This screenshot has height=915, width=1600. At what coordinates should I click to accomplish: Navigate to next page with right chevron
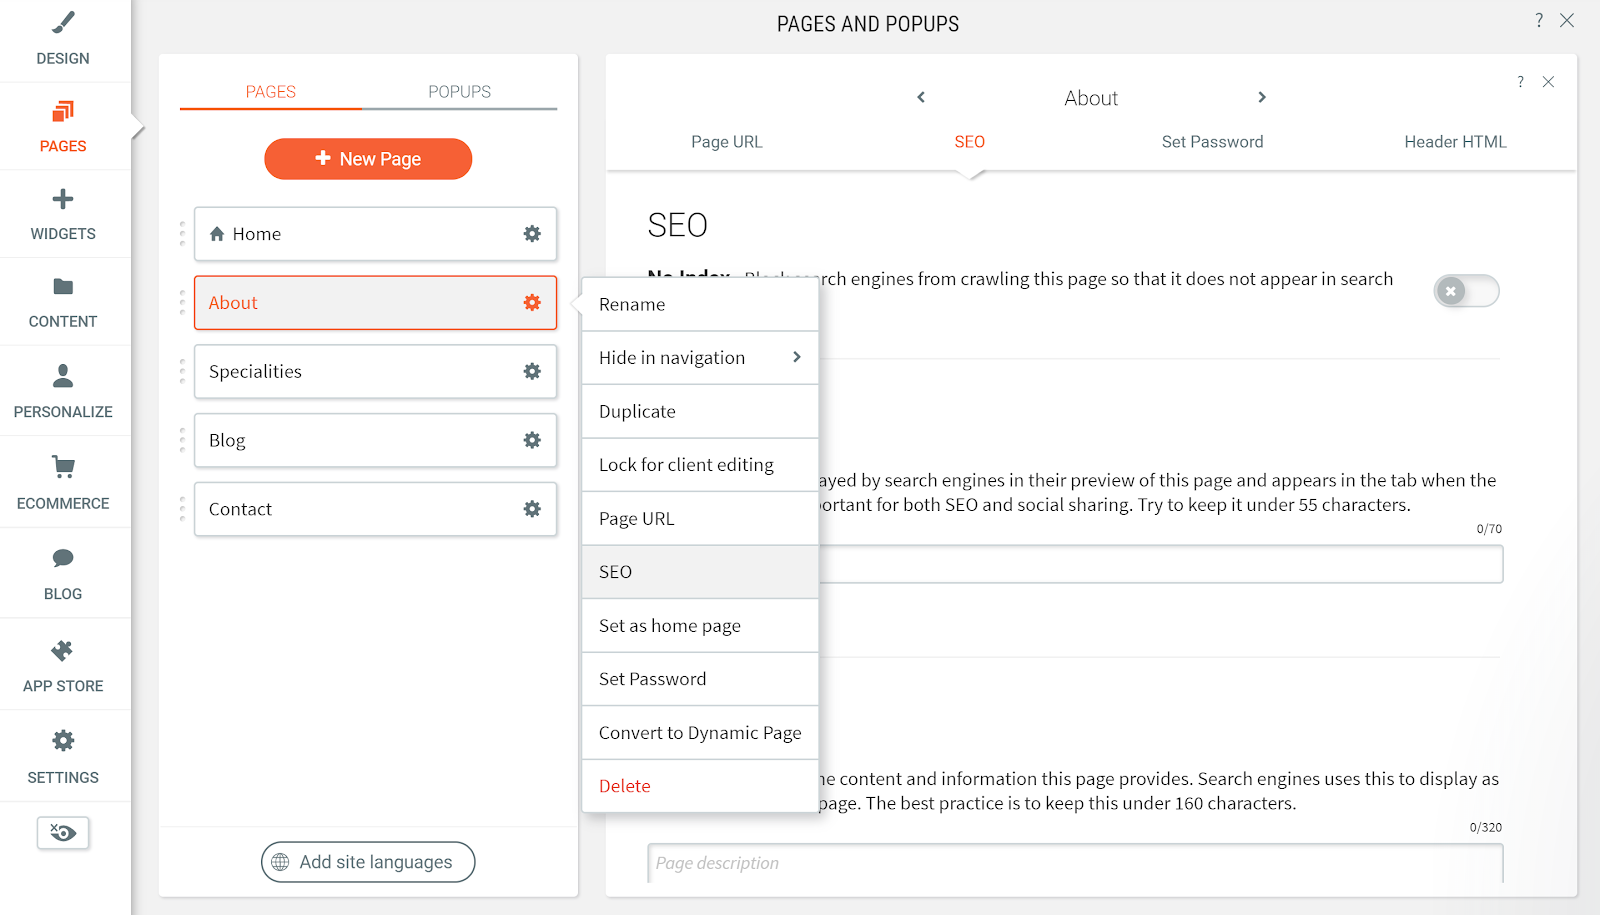click(1261, 97)
